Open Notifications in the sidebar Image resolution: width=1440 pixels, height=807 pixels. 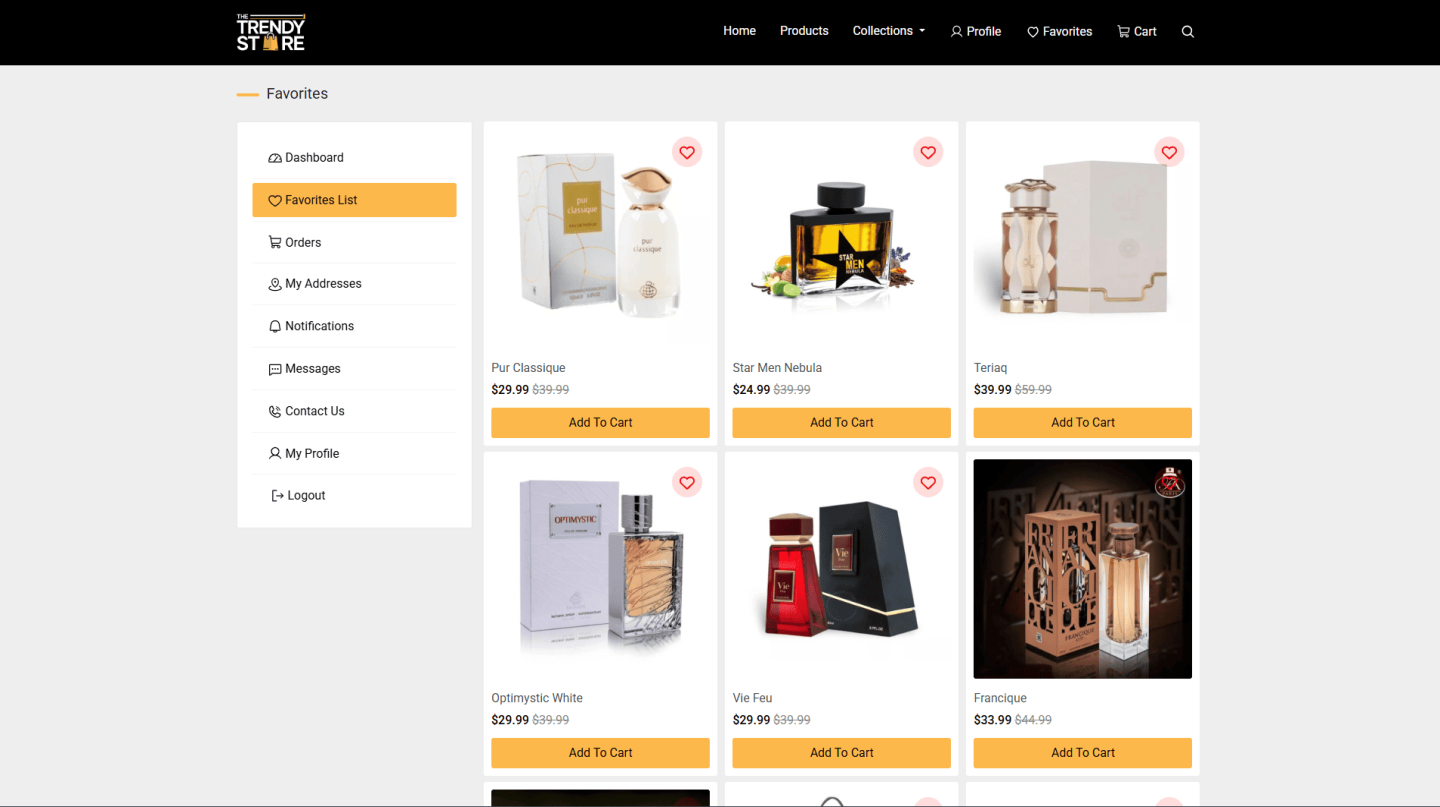pyautogui.click(x=354, y=326)
